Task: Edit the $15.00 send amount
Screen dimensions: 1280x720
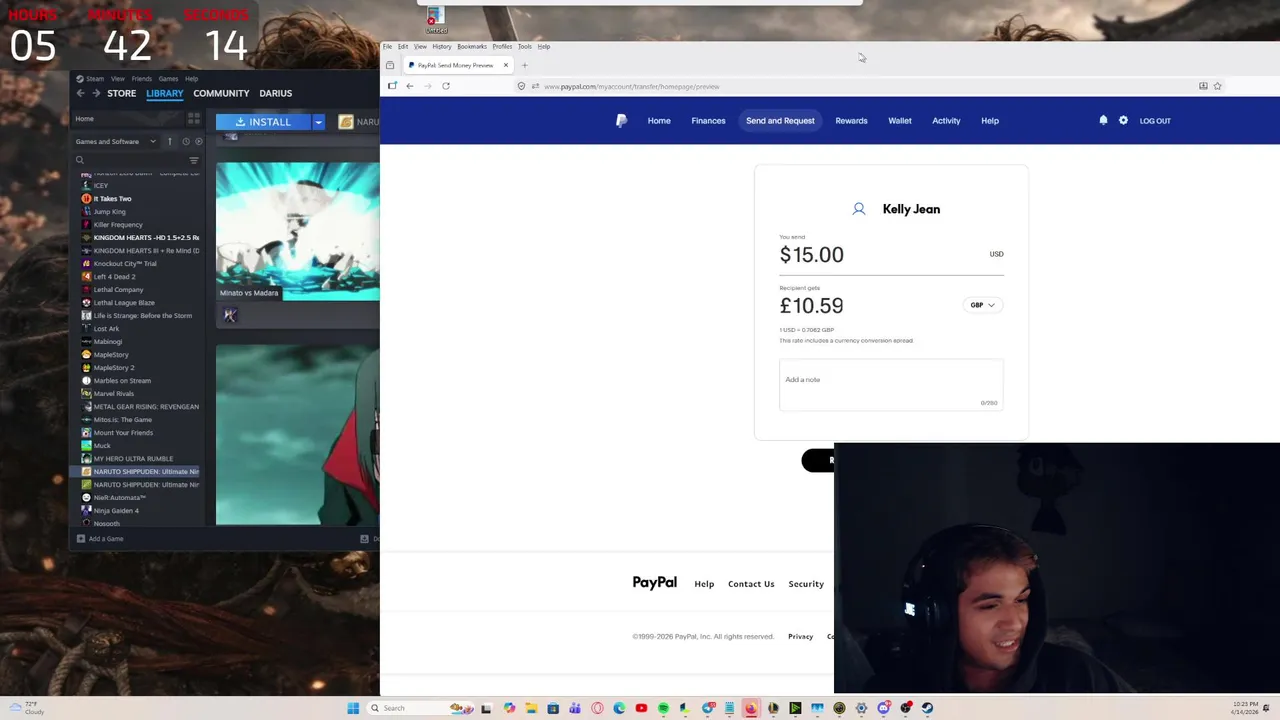Action: click(812, 255)
